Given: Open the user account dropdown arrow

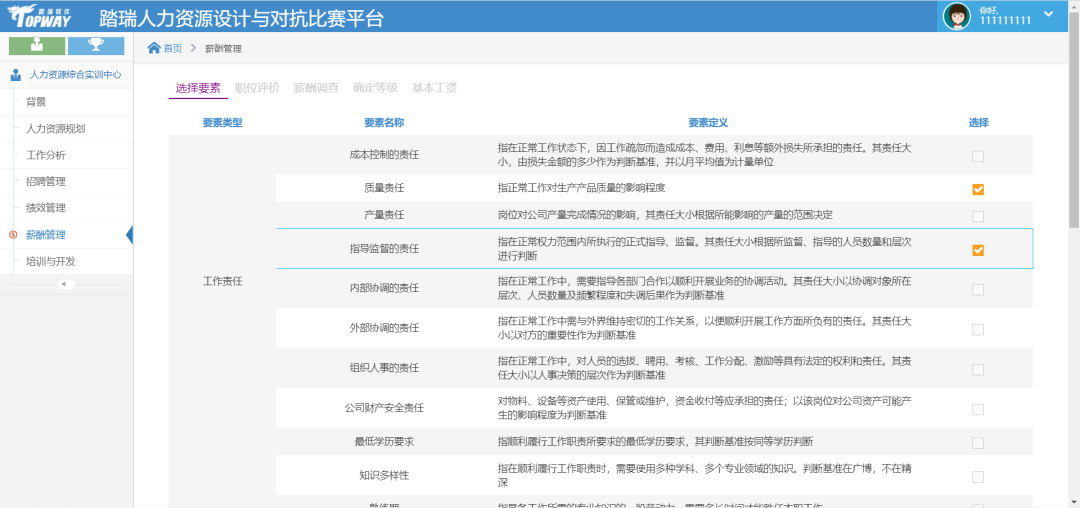Looking at the screenshot, I should (x=1048, y=14).
